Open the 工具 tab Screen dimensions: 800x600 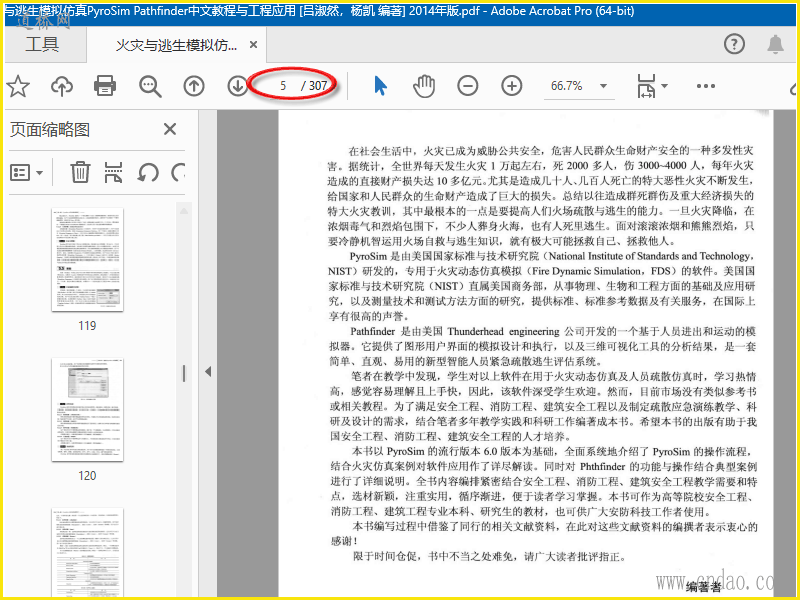coord(42,44)
